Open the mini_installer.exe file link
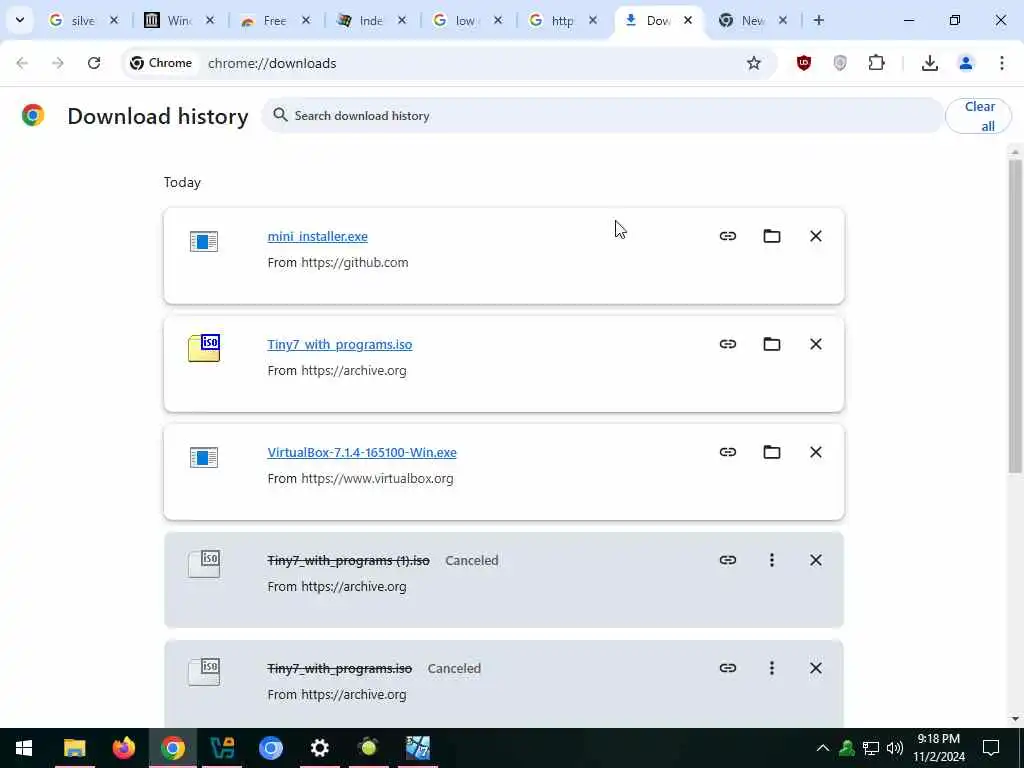 (x=317, y=236)
